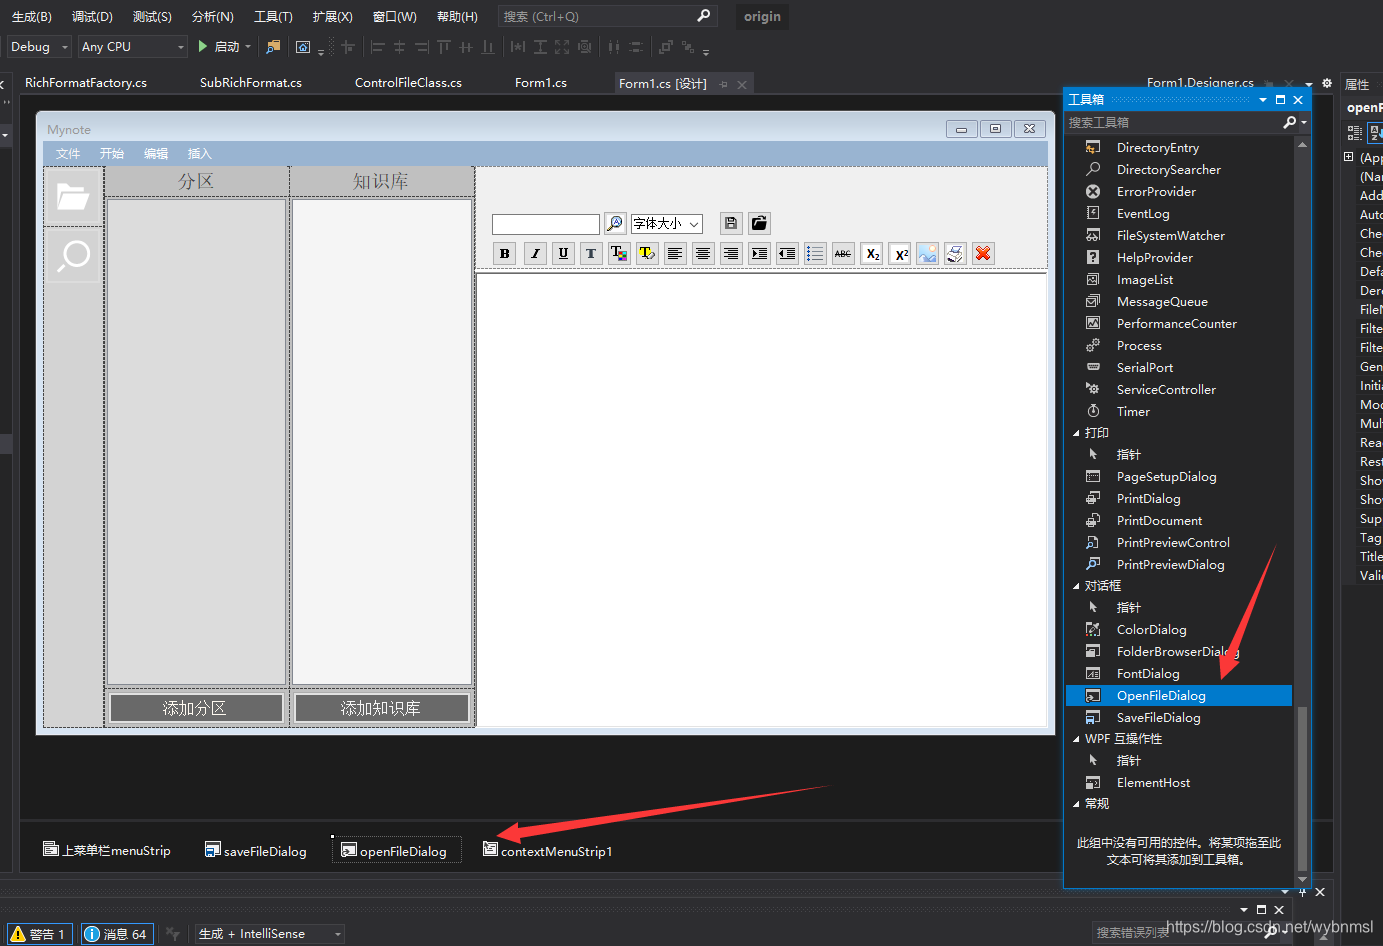This screenshot has width=1383, height=946.
Task: Open the Any CPU platform dropdown
Action: click(x=131, y=46)
